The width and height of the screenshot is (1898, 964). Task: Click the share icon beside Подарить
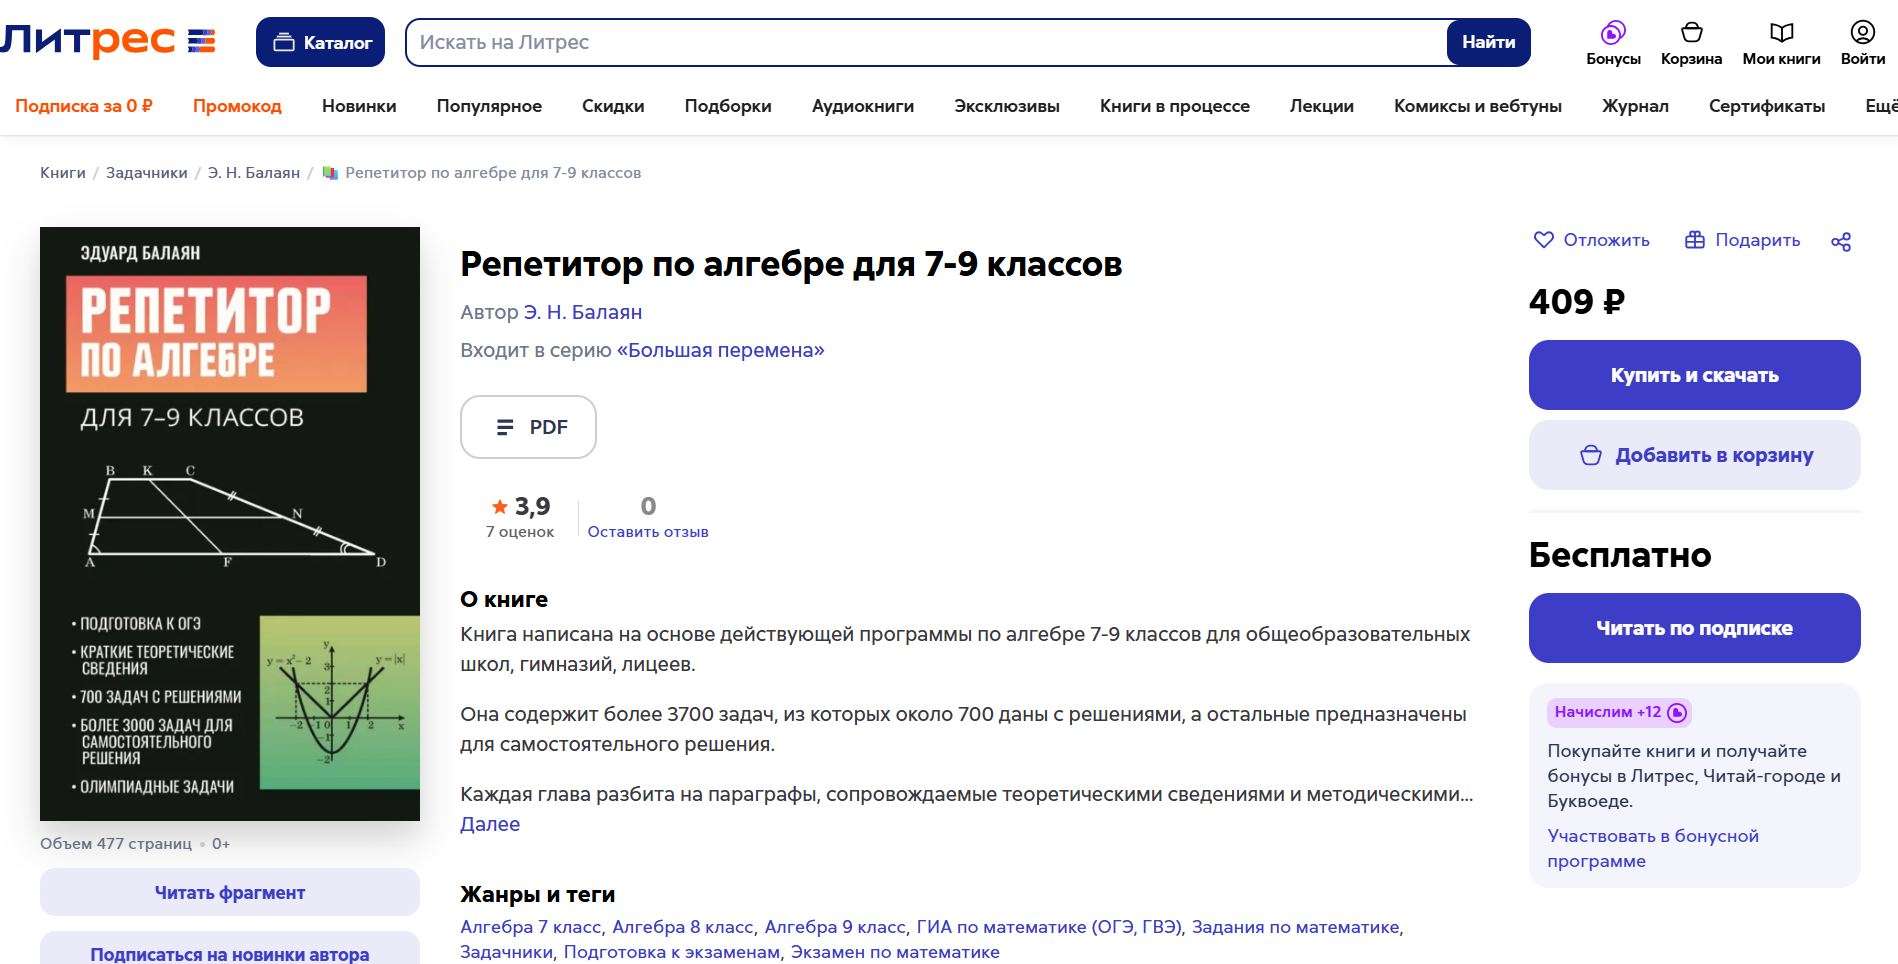(1841, 241)
